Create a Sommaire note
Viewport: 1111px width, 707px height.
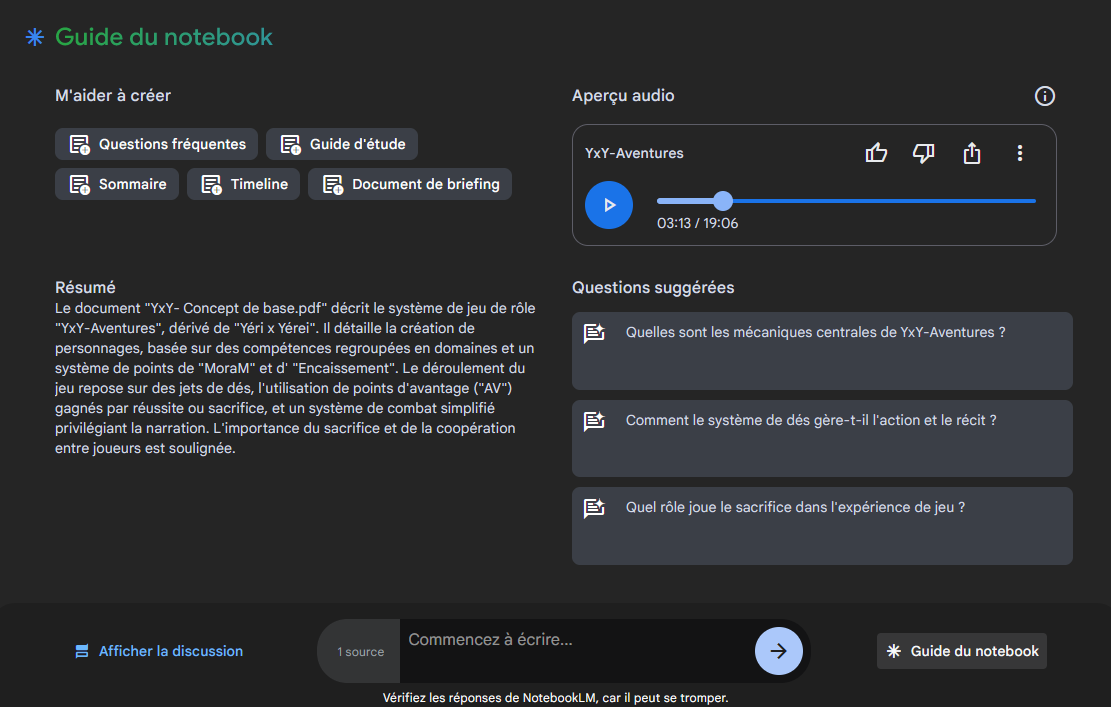click(x=117, y=184)
